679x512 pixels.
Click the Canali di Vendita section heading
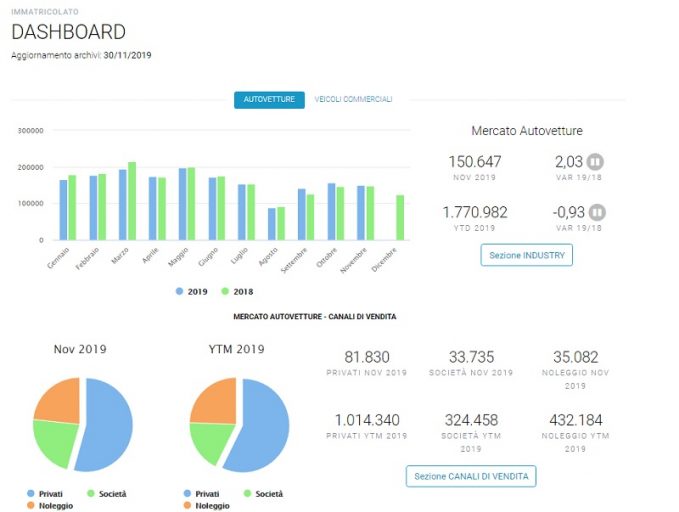pos(314,317)
